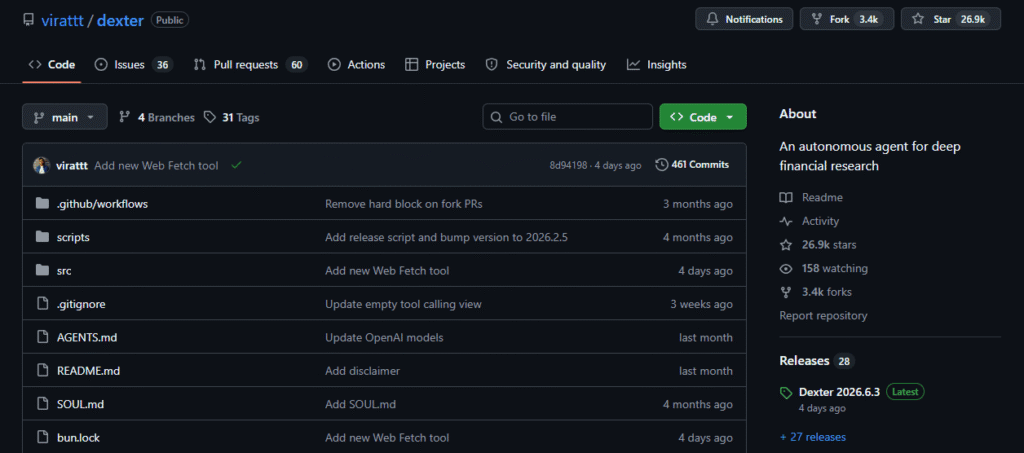Open the Releases 28 heading
1024x453 pixels.
816,361
